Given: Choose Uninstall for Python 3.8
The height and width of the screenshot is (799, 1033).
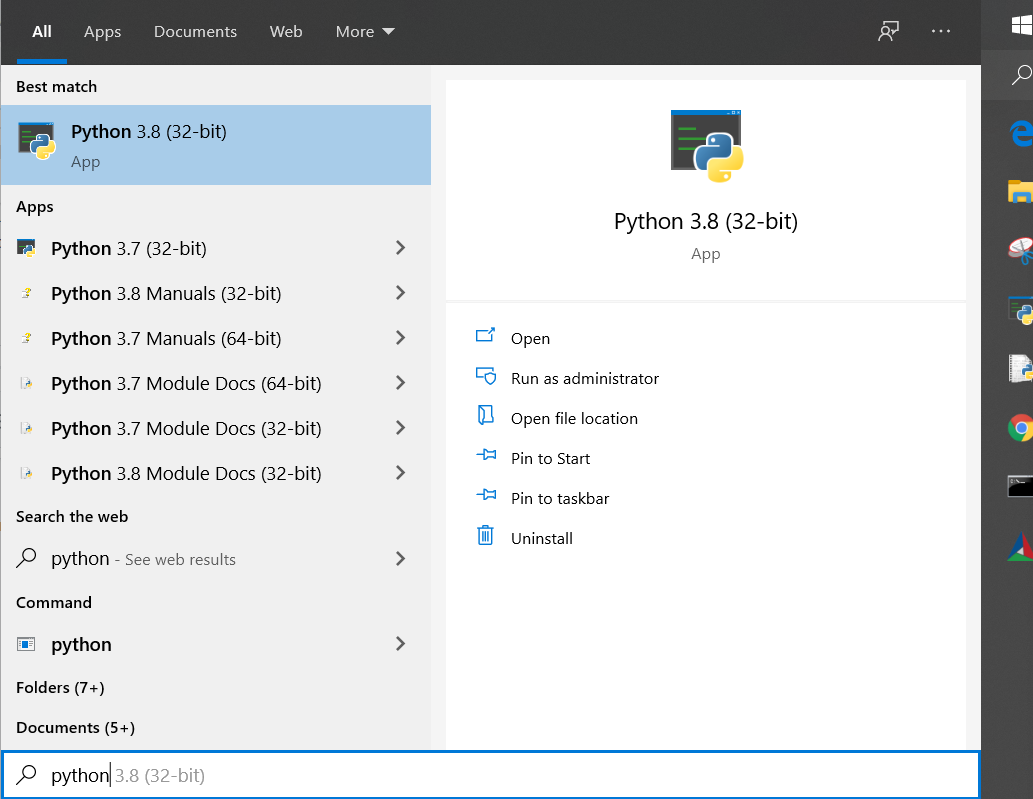Looking at the screenshot, I should (542, 539).
